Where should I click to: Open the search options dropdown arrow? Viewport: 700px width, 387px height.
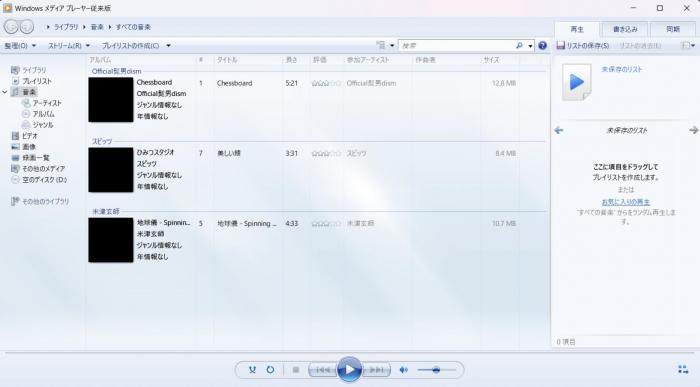530,46
